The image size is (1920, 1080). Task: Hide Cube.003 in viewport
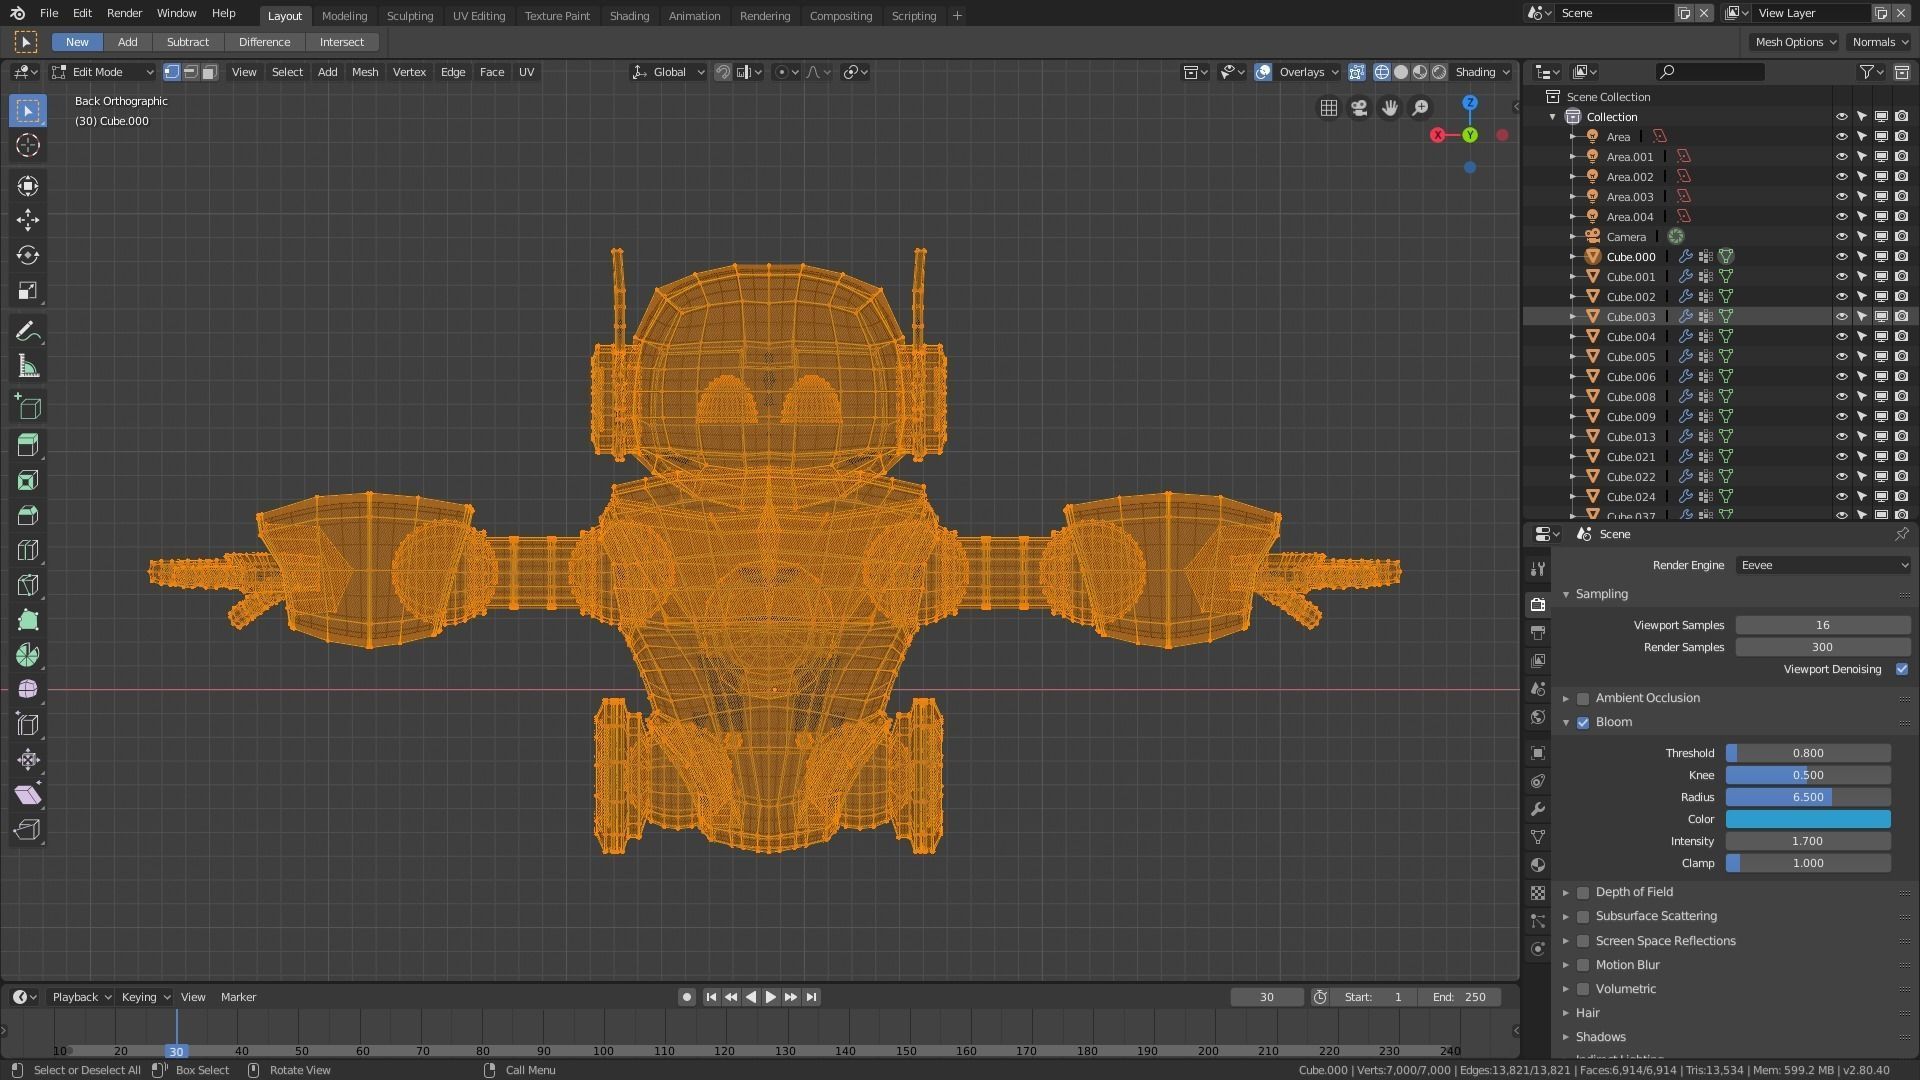click(x=1841, y=316)
